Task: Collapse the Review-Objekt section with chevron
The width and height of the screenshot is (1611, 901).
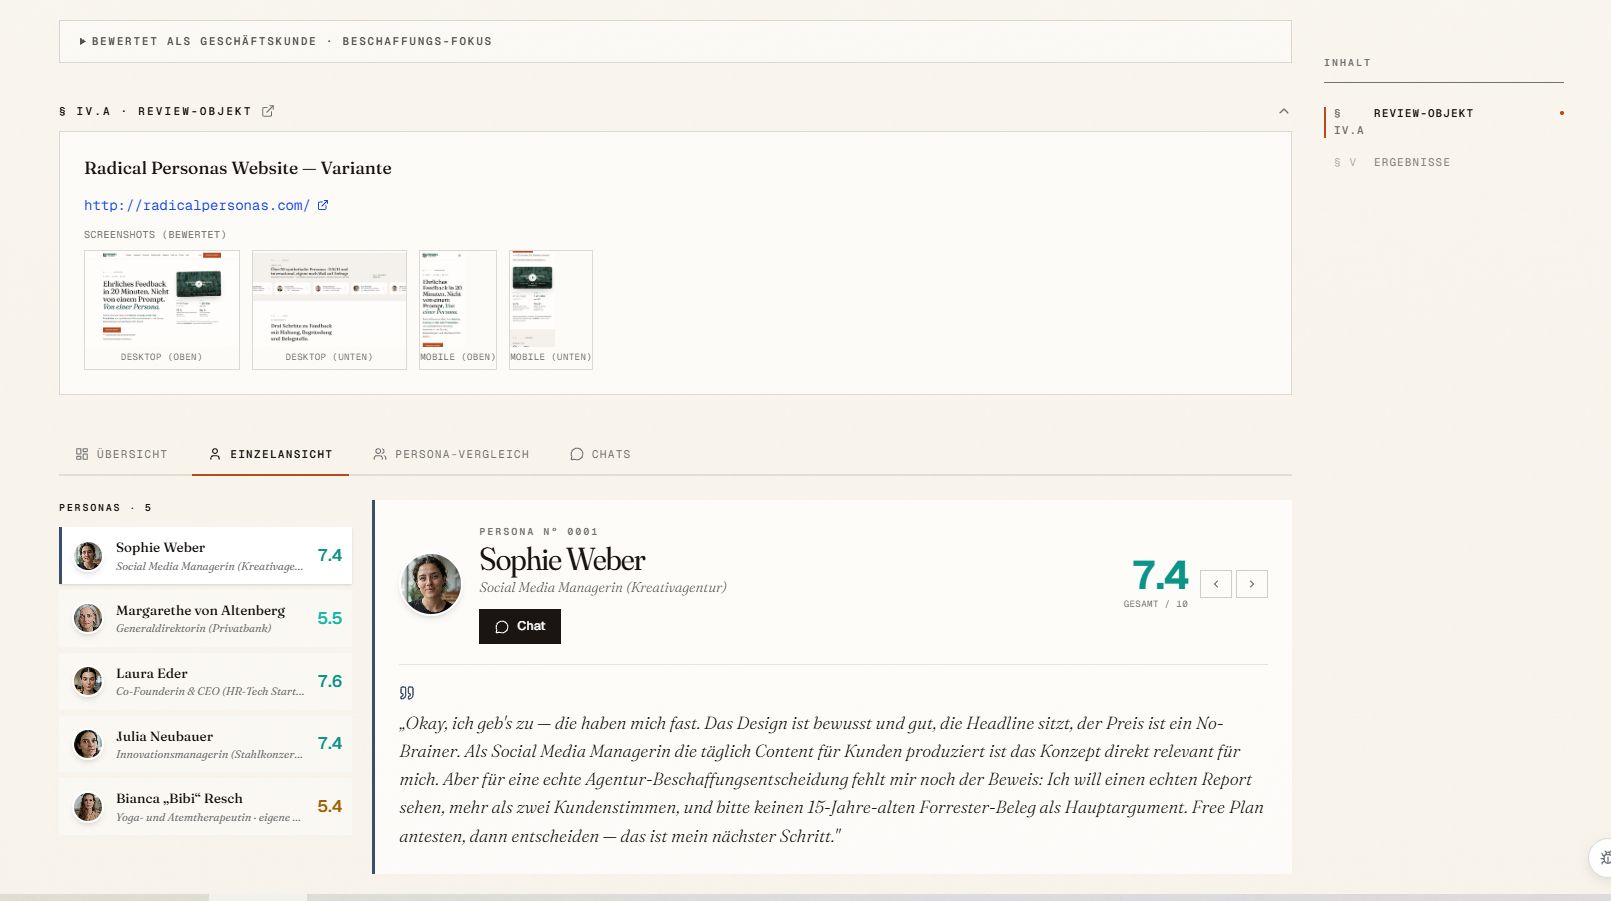Action: (x=1284, y=111)
